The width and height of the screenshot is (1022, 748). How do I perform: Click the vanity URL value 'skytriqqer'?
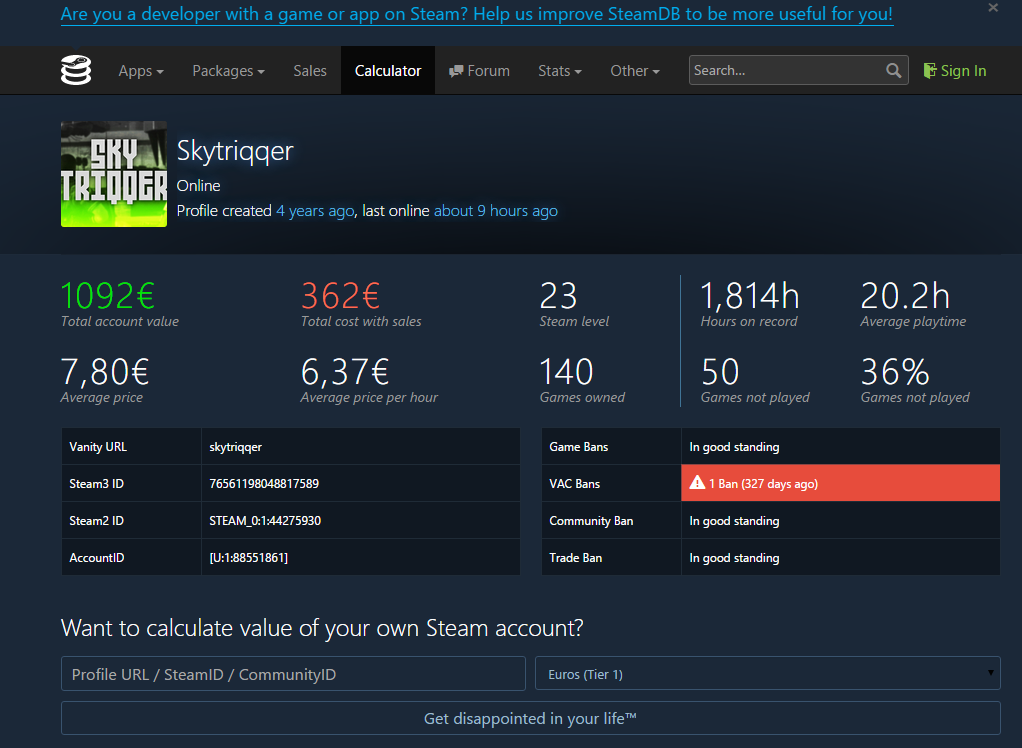click(x=235, y=447)
